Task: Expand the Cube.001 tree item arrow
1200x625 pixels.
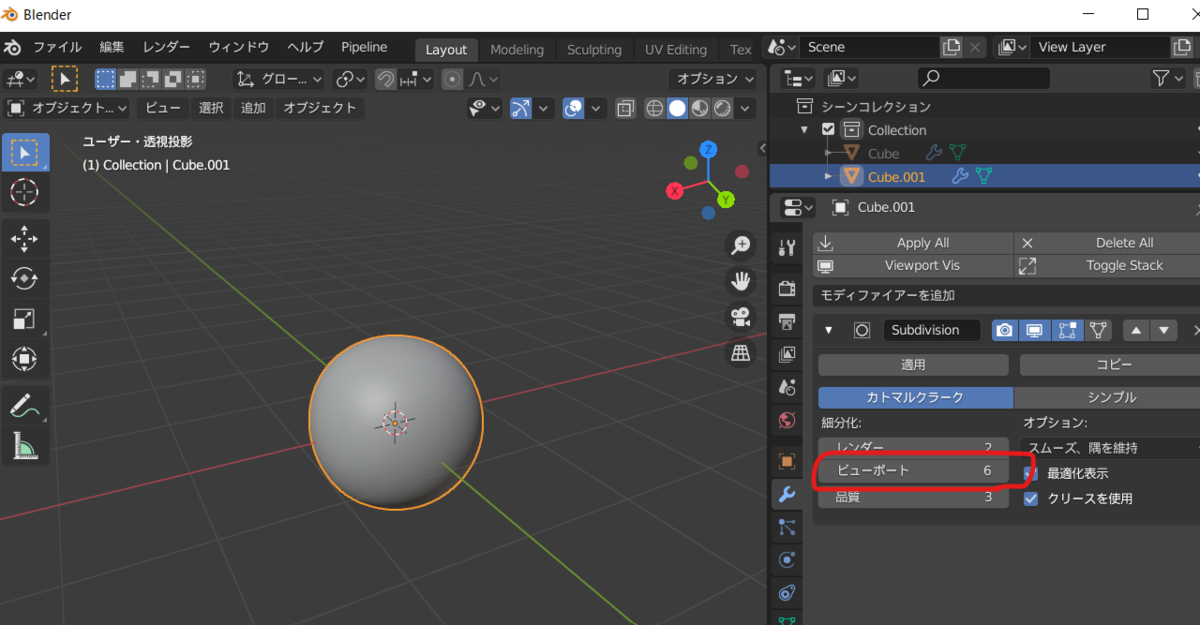Action: coord(828,177)
